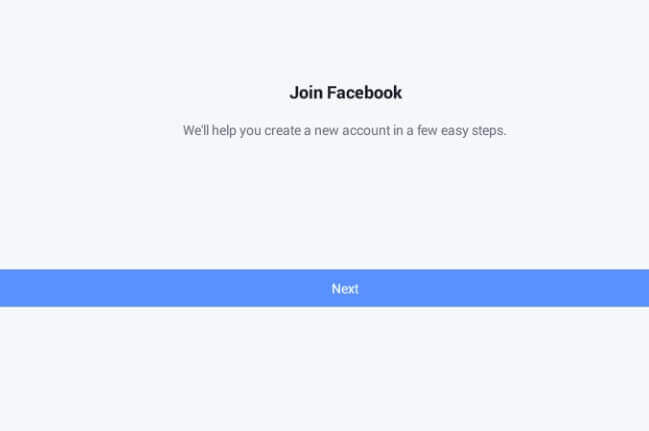The width and height of the screenshot is (649, 431).
Task: Proceed to next step of Join Facebook
Action: point(324,288)
